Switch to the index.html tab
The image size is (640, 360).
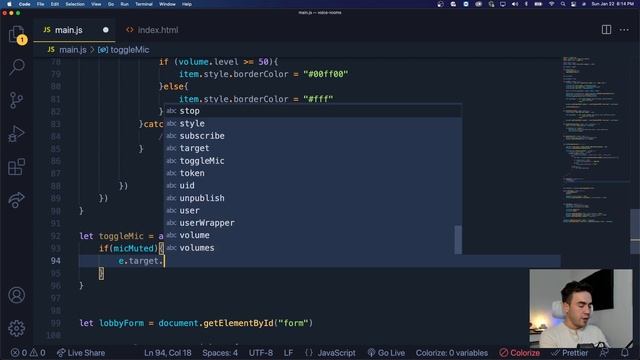tap(153, 30)
